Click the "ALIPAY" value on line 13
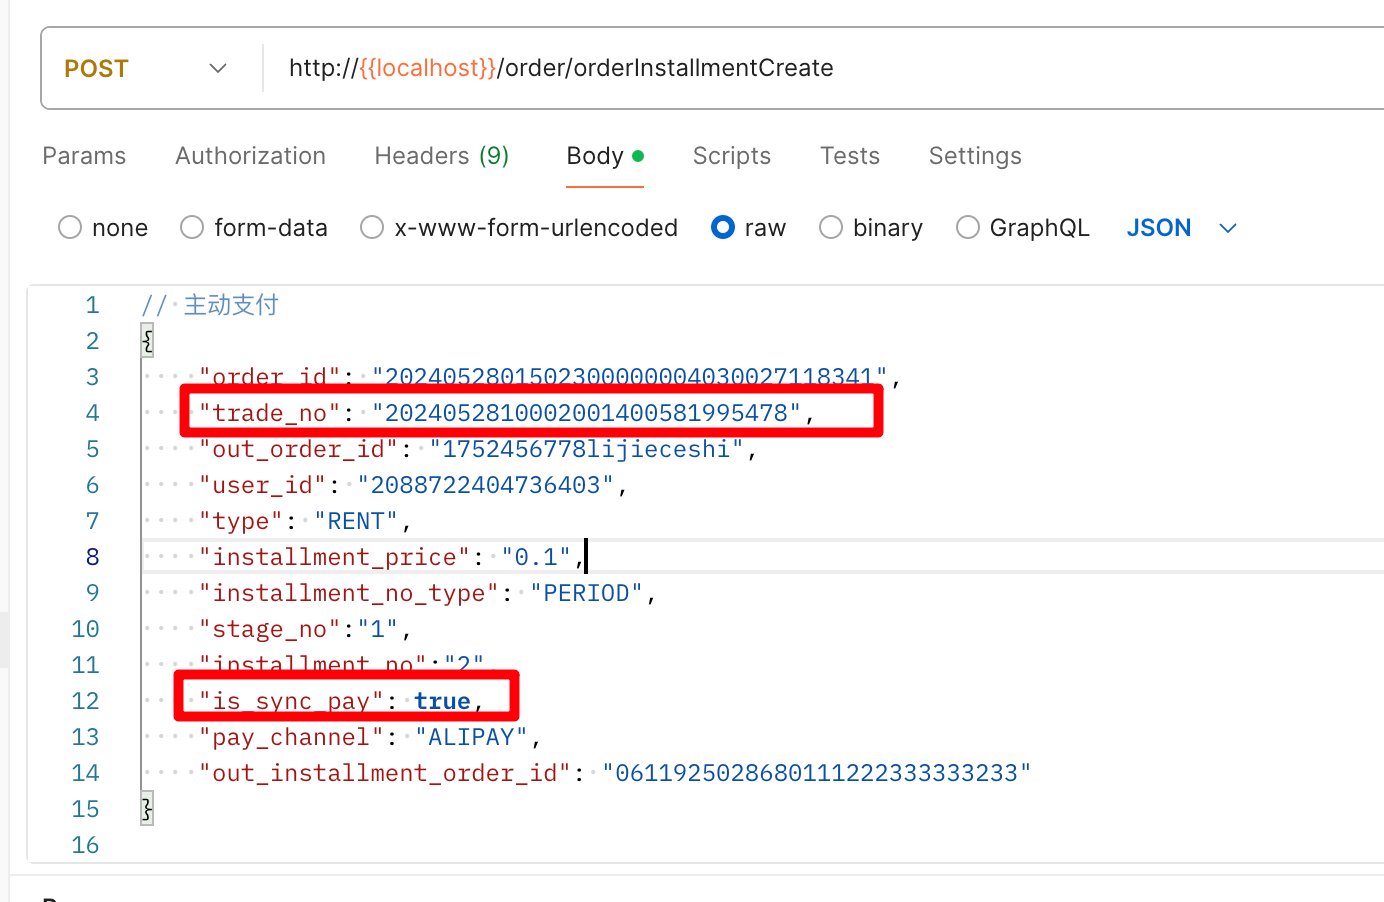The height and width of the screenshot is (902, 1384). [x=471, y=737]
